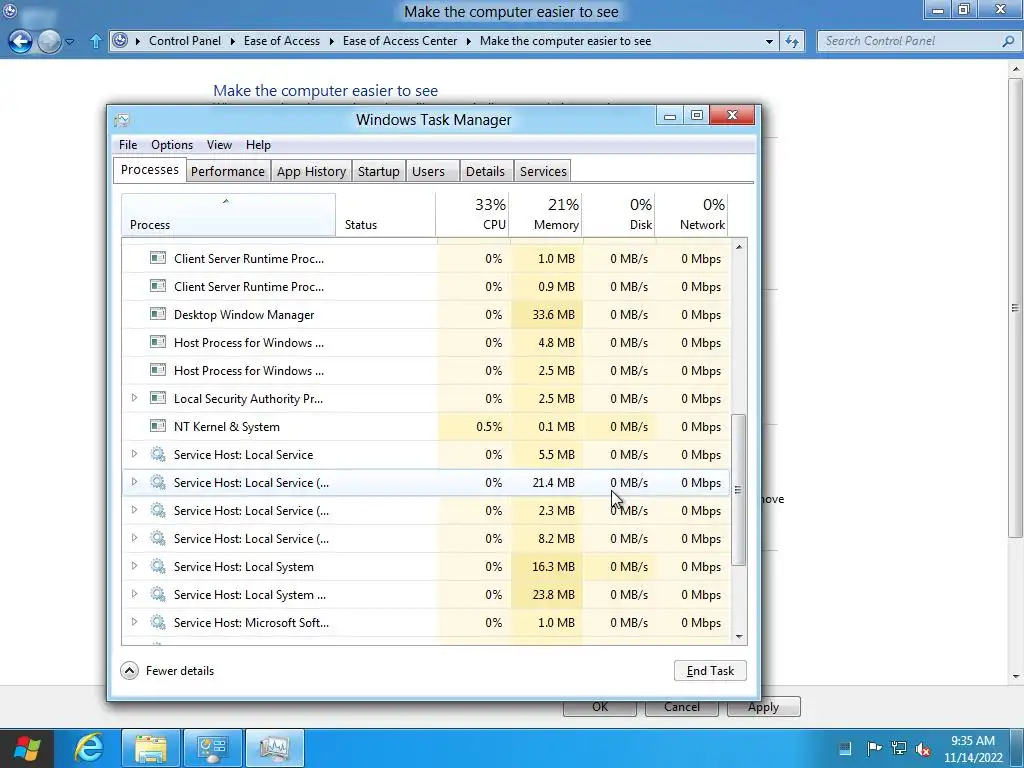Click the keyboard tray icon
This screenshot has width=1024, height=768.
point(844,748)
